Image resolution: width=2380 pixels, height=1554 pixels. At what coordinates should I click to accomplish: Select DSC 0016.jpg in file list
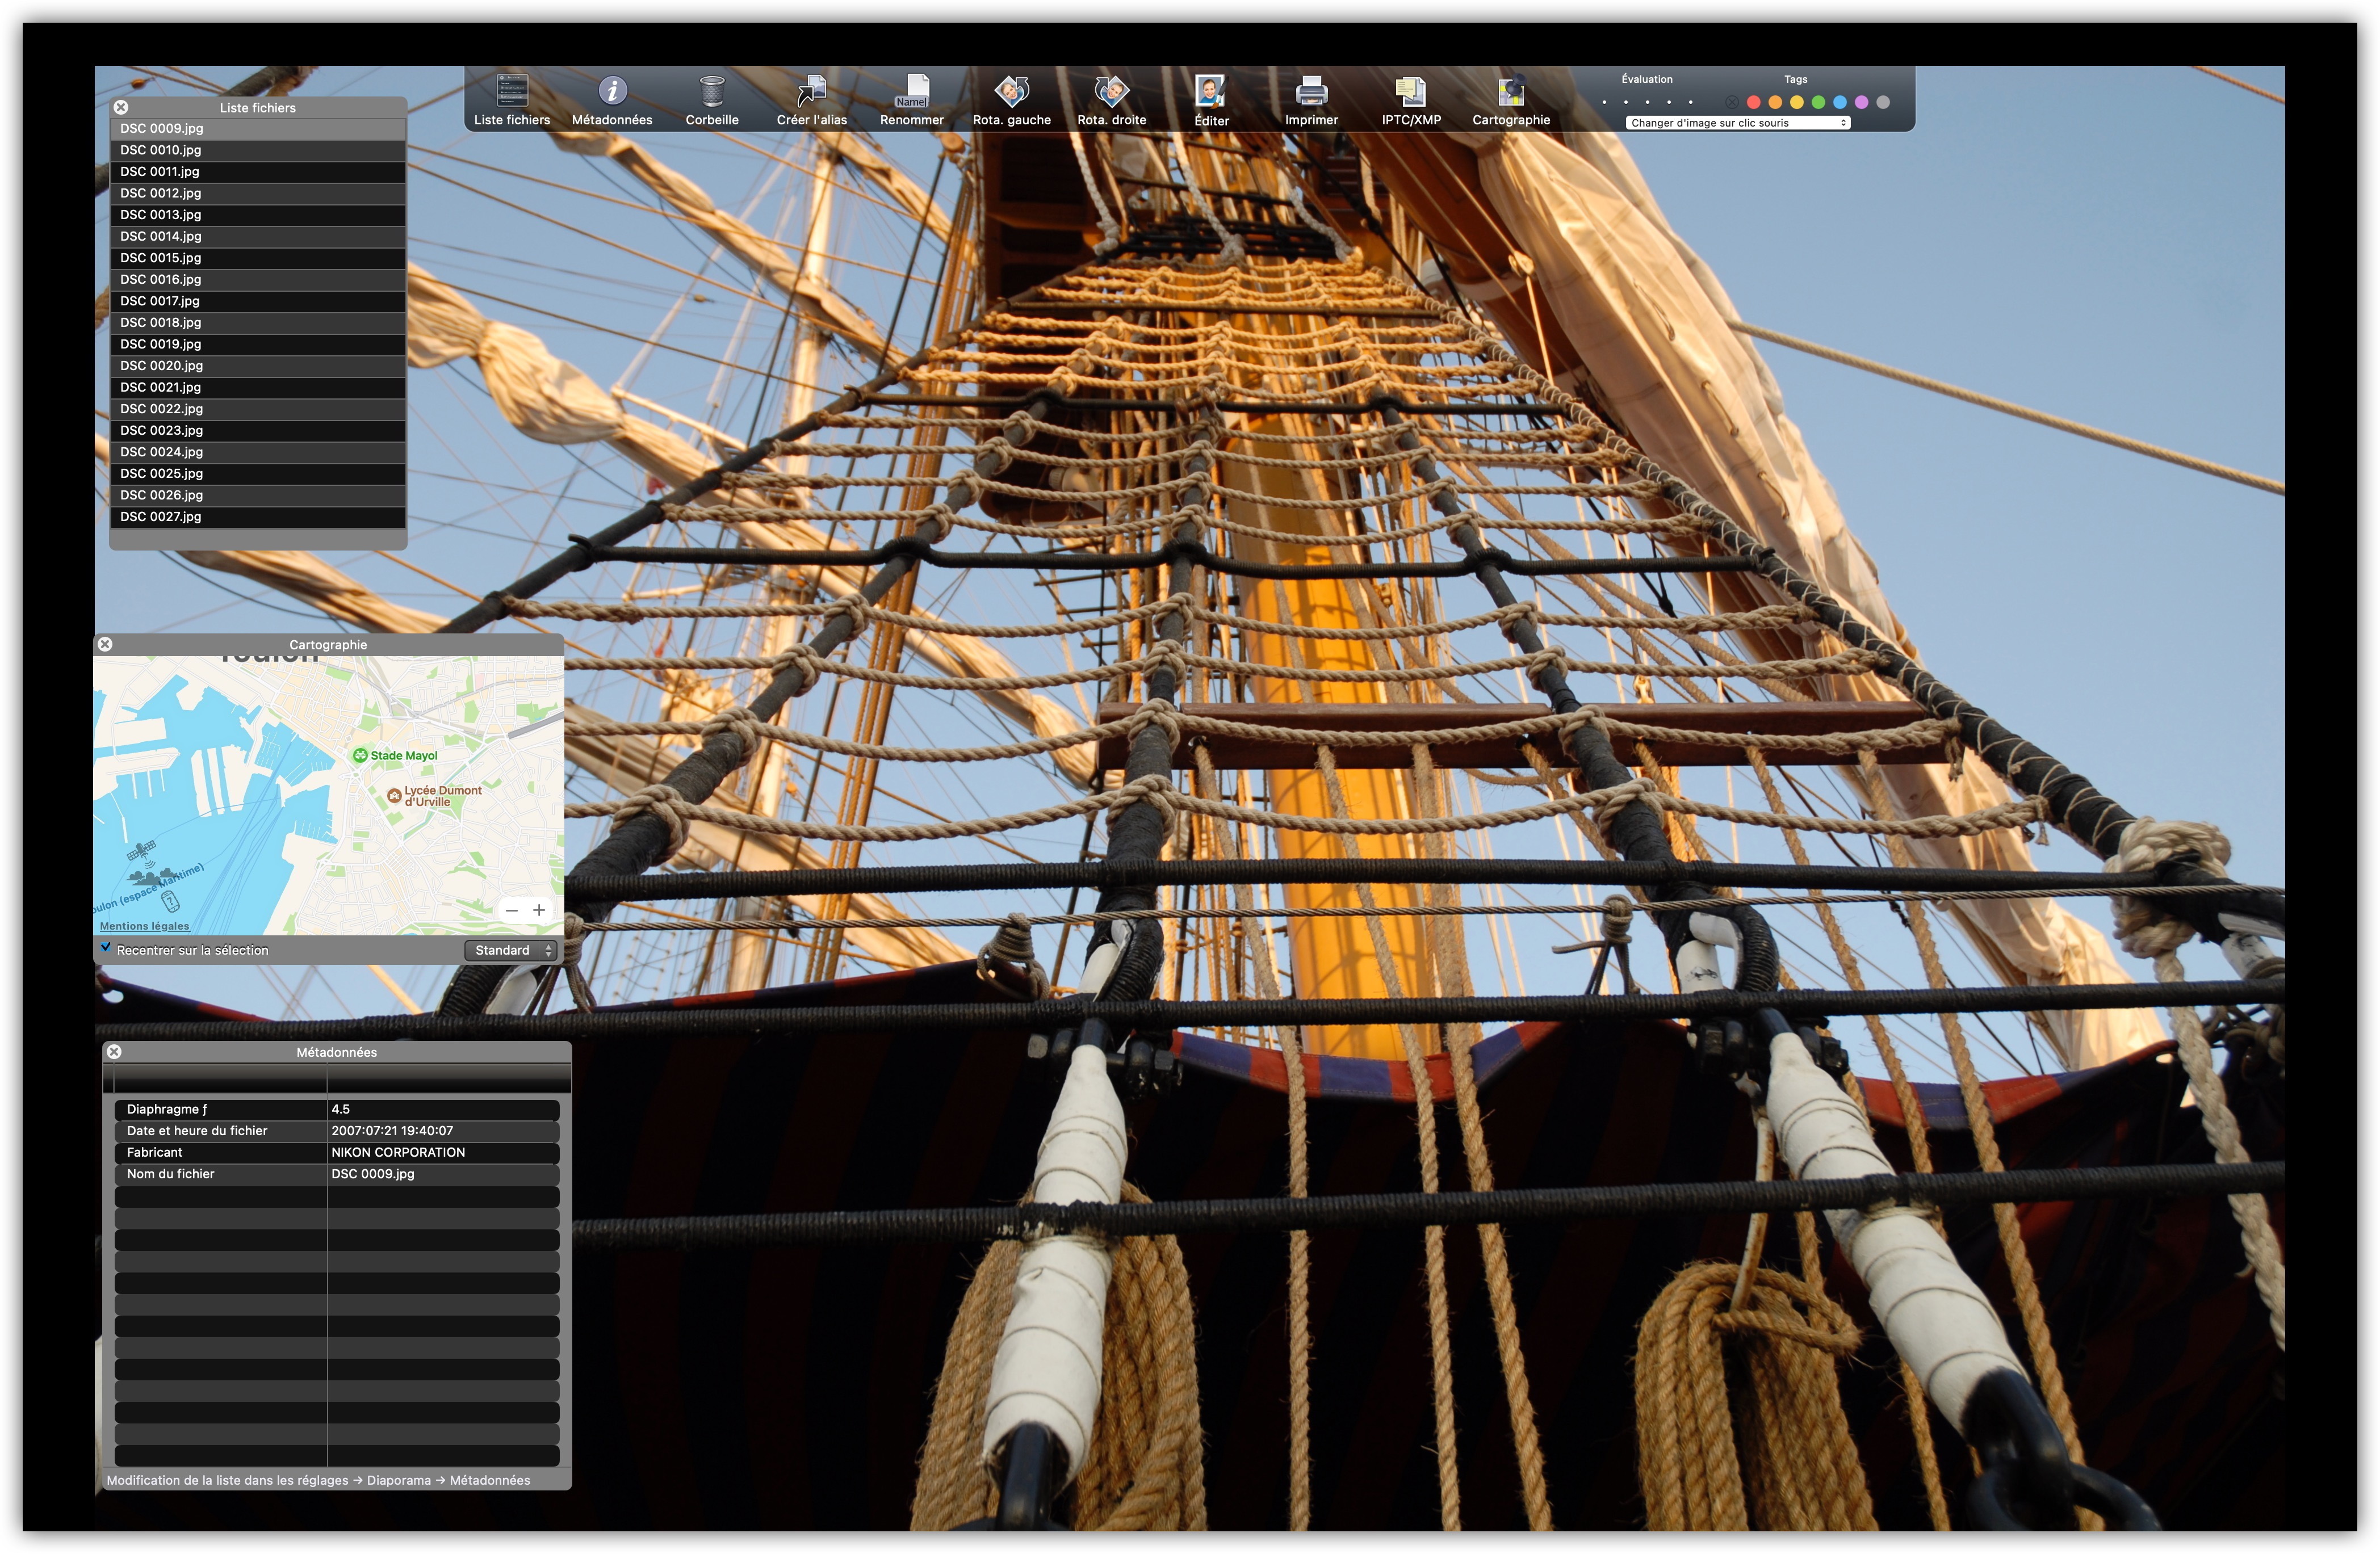258,279
